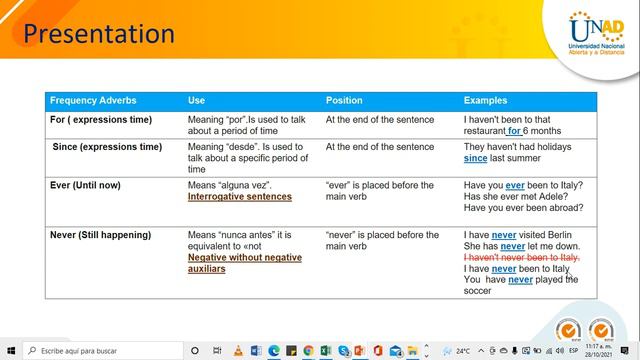
Task: Click the "Use" column header
Action: click(196, 100)
